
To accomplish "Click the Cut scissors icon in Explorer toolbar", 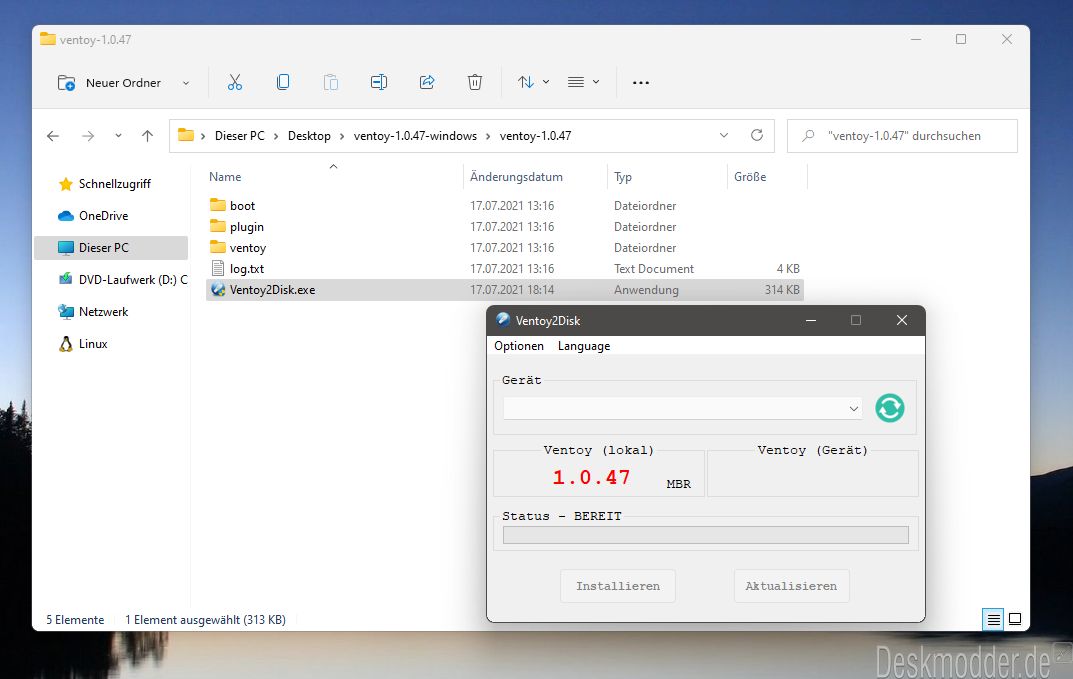I will (235, 83).
